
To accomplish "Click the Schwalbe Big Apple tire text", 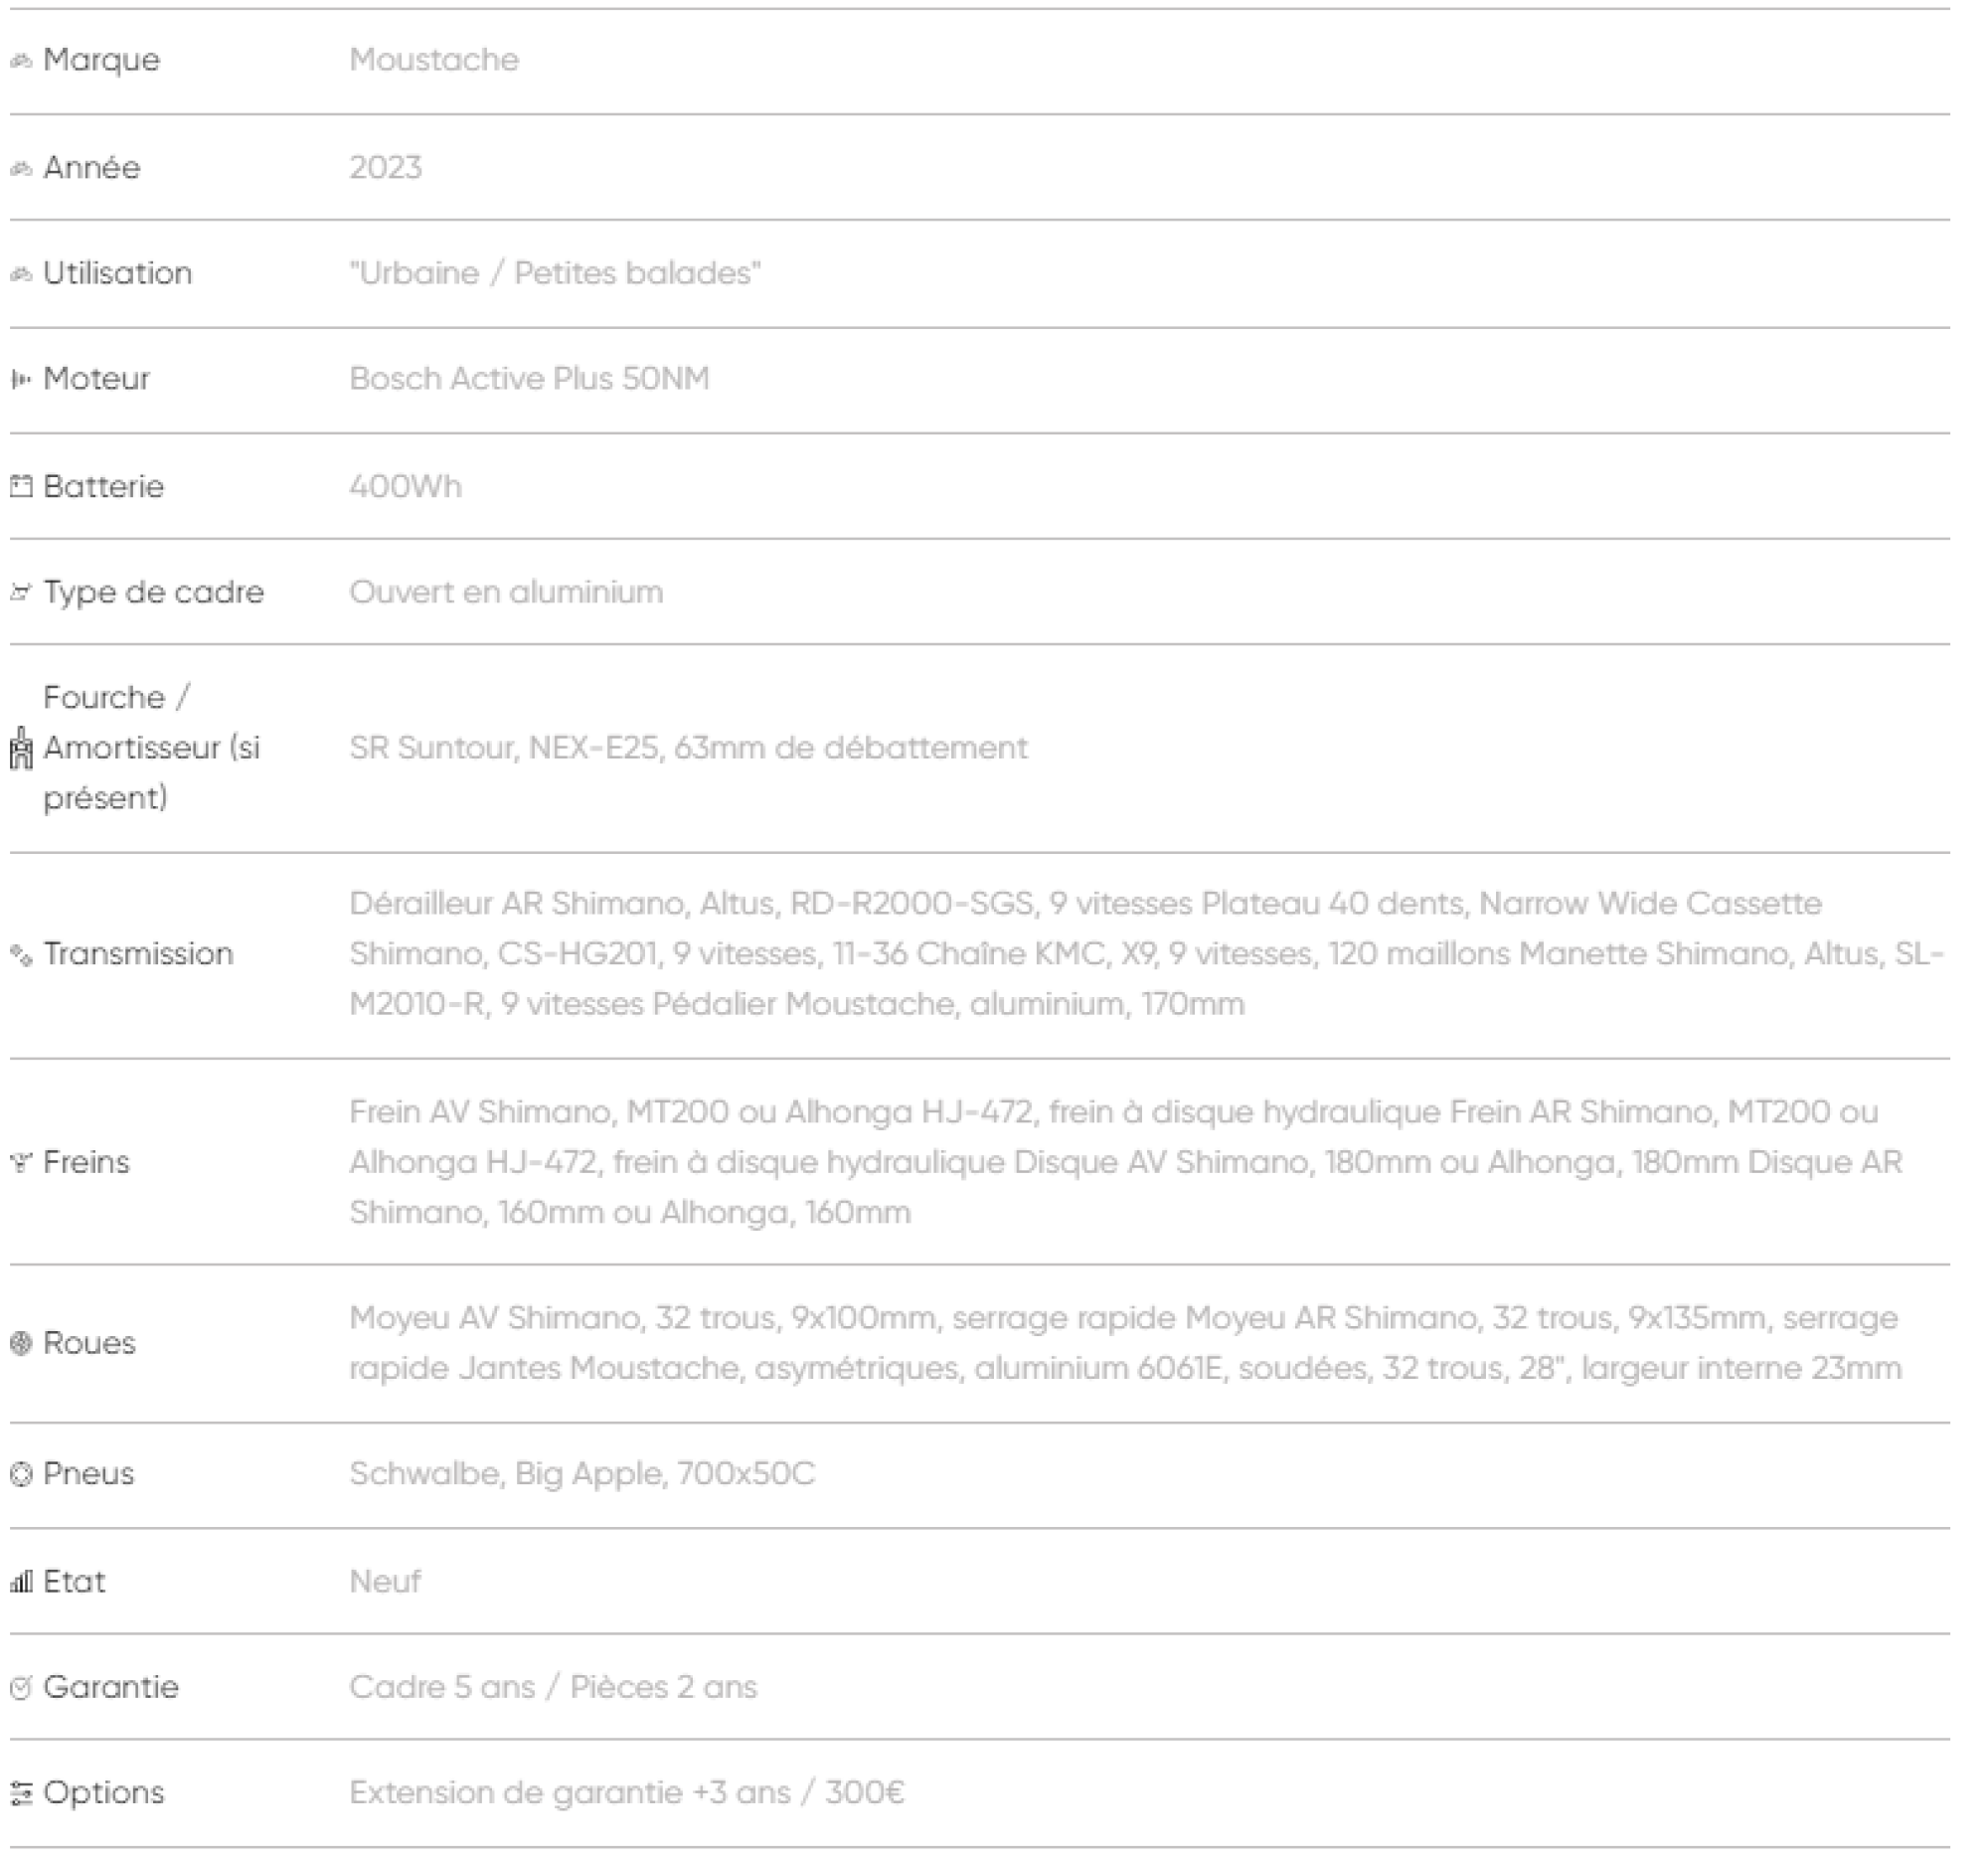I will 582,1474.
